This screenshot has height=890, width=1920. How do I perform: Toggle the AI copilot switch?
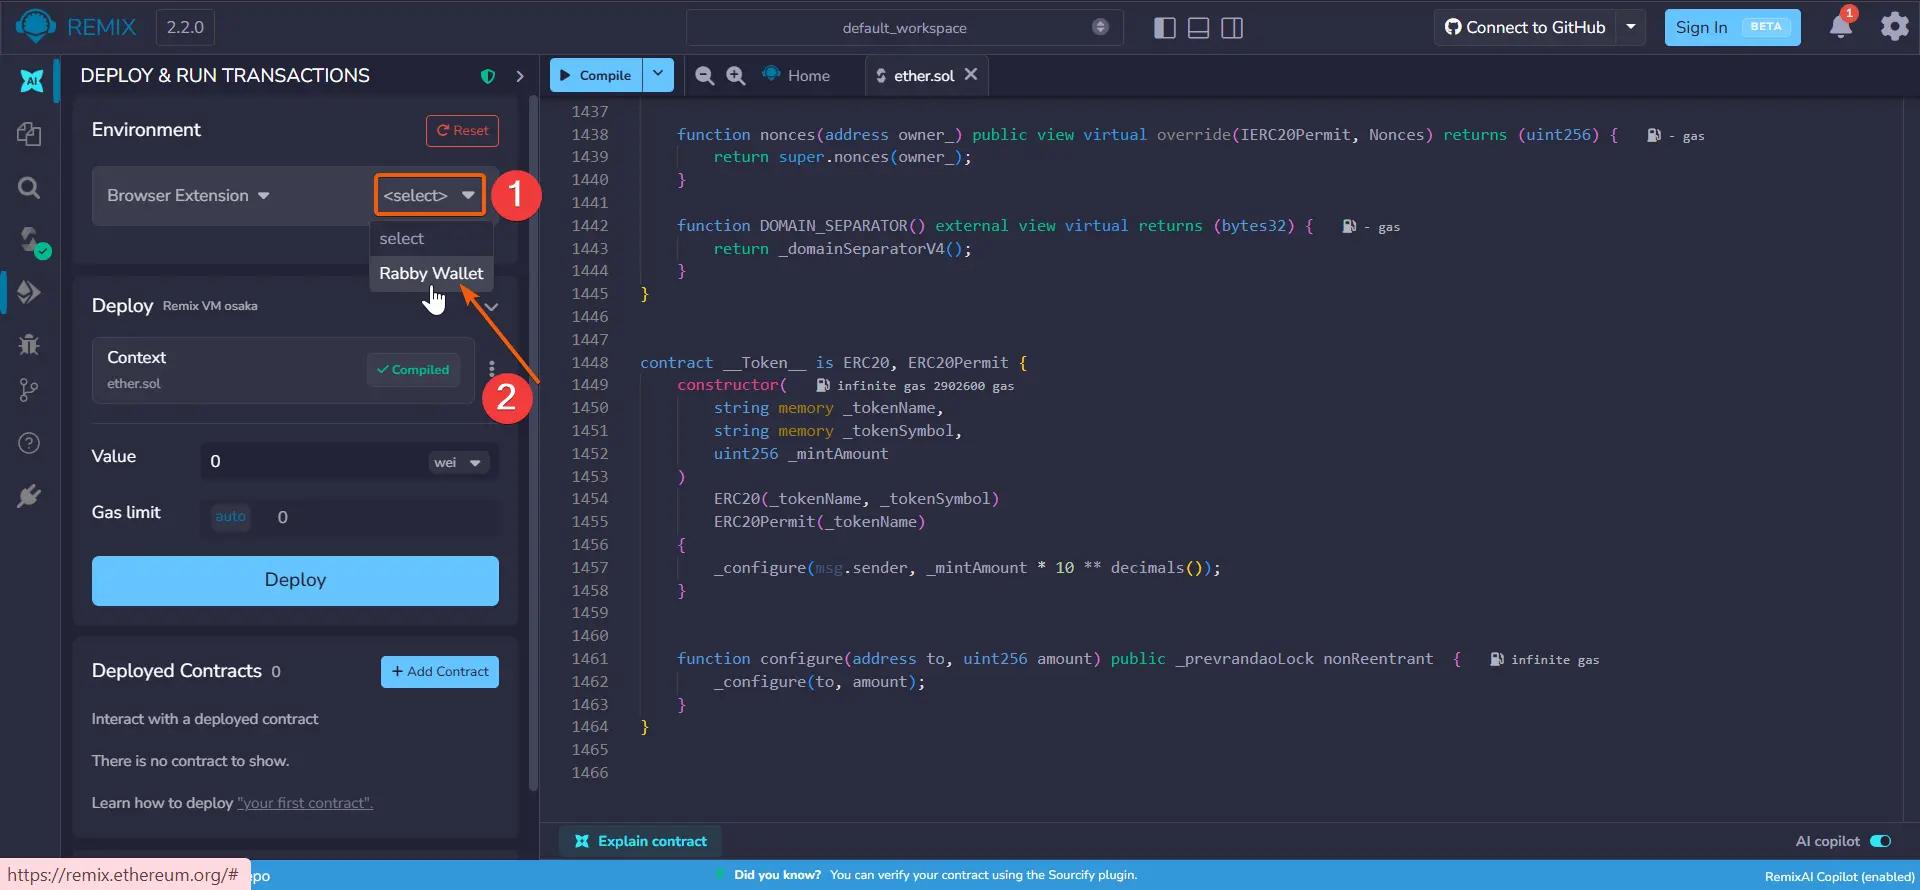pos(1880,841)
